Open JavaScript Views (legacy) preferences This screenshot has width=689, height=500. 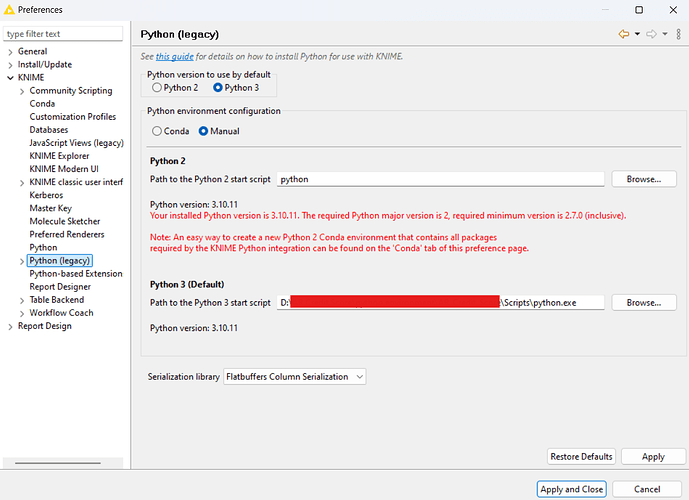point(76,143)
